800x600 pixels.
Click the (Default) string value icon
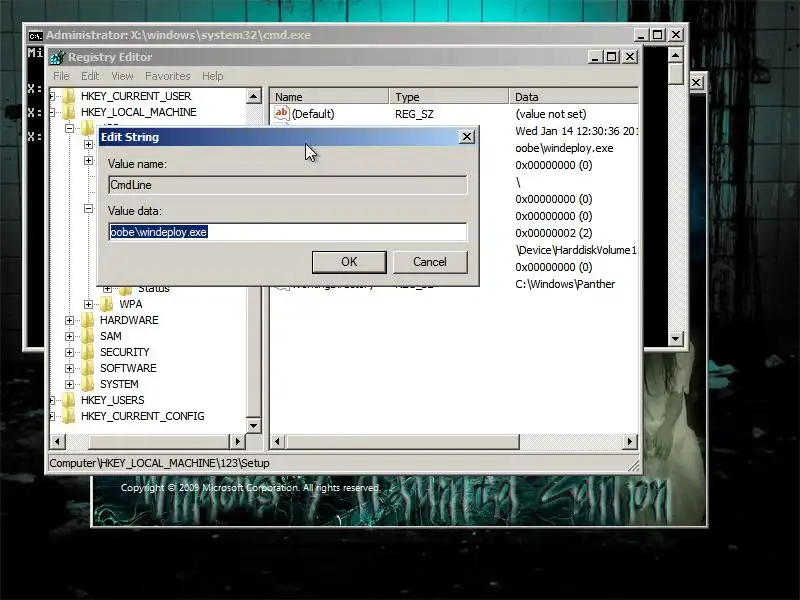pos(282,113)
